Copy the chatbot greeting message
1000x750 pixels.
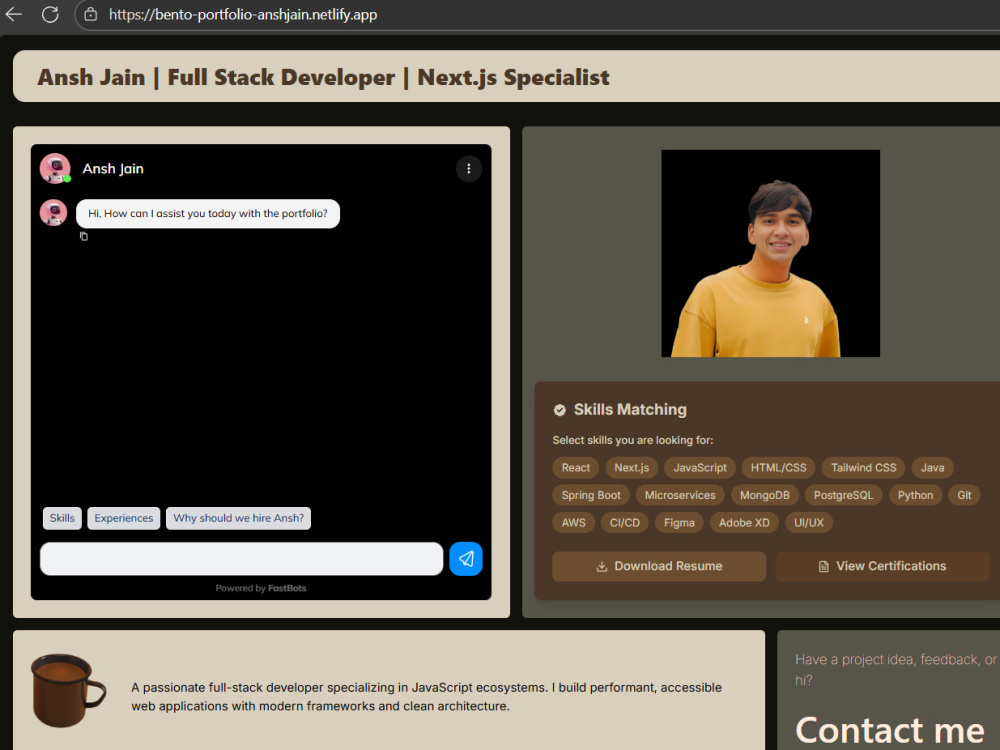click(84, 237)
